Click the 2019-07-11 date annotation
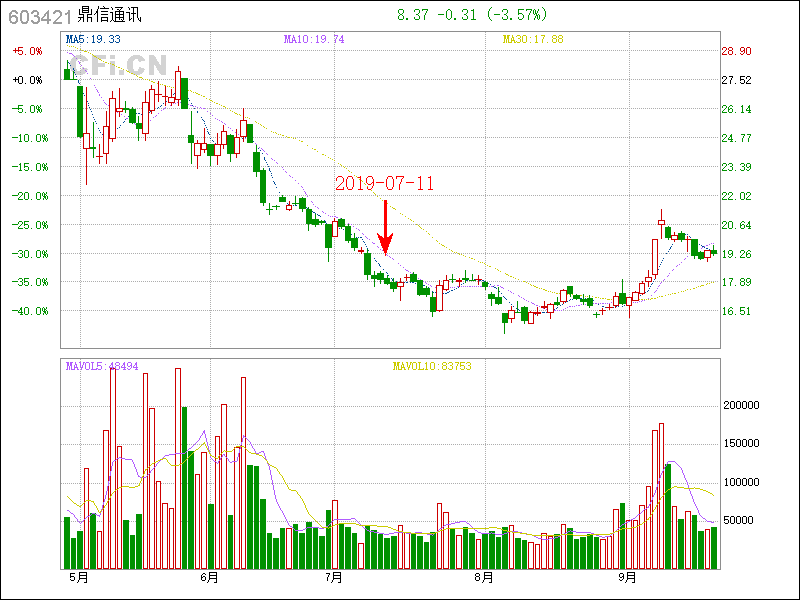The width and height of the screenshot is (800, 600). tap(385, 183)
